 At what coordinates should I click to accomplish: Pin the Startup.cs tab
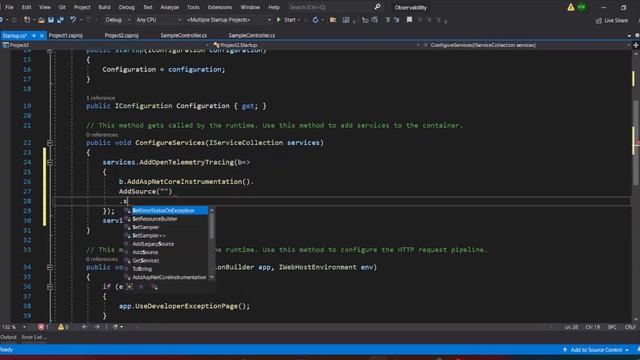34,36
